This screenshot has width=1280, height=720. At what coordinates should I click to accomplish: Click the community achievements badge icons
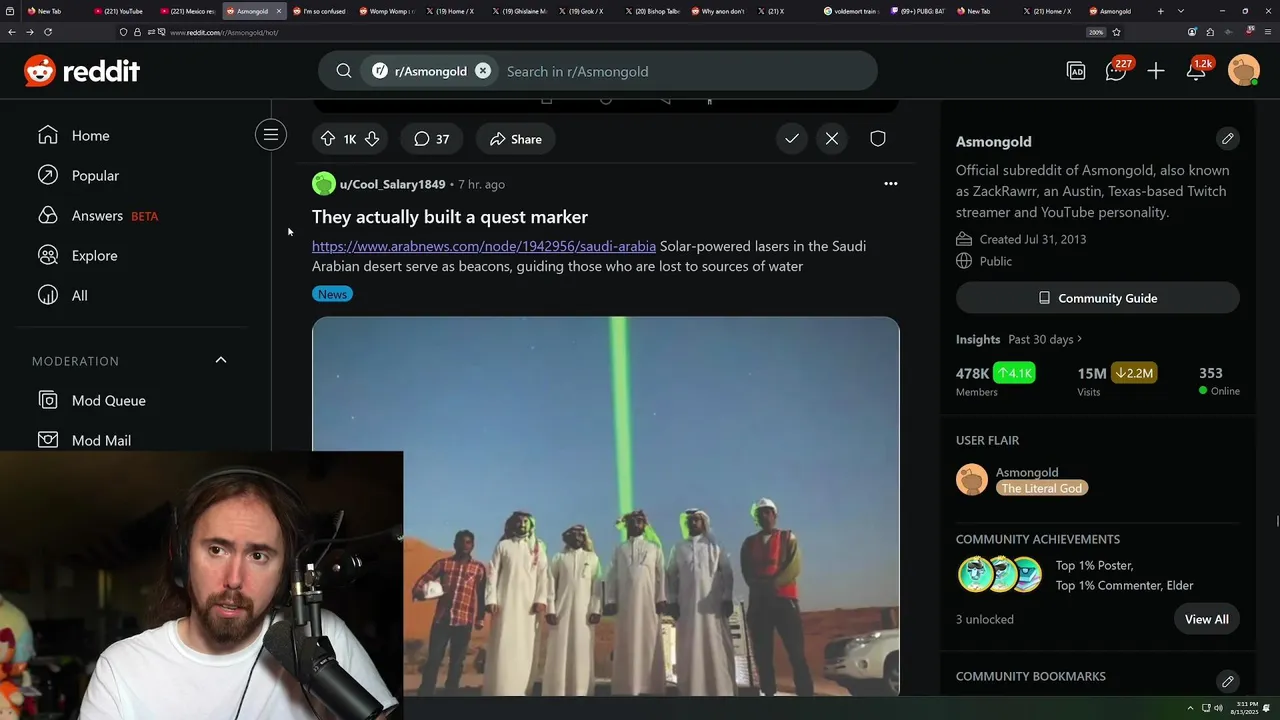(x=1000, y=575)
